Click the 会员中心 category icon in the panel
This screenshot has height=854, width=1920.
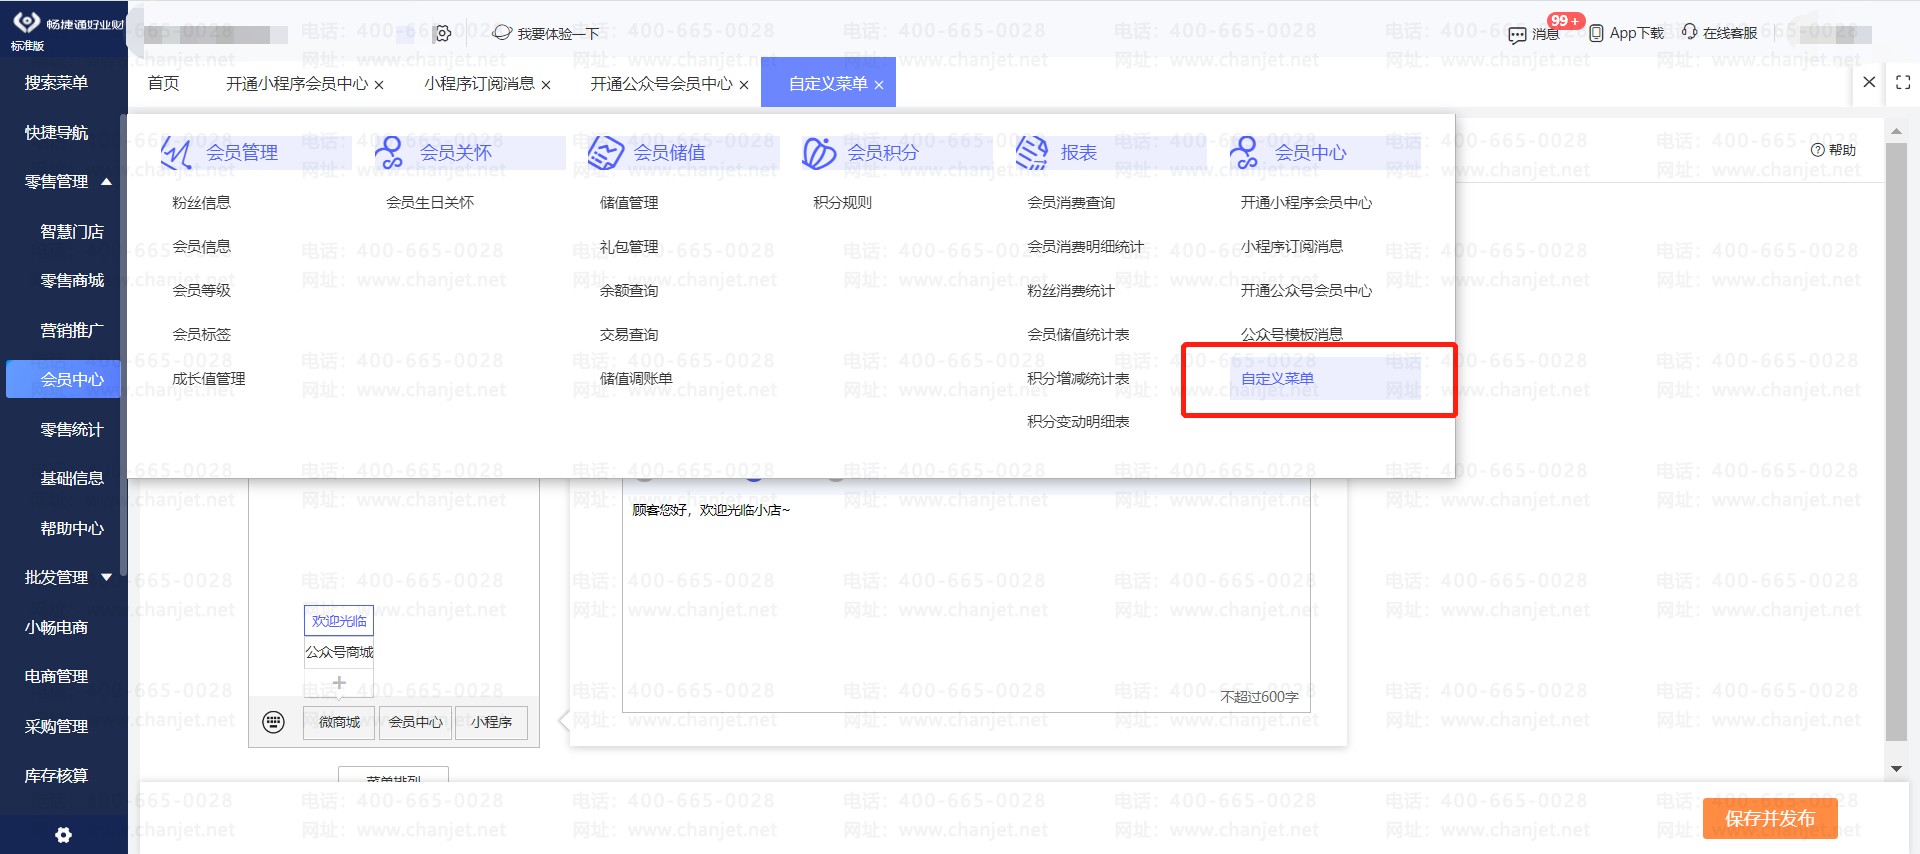(x=1244, y=152)
